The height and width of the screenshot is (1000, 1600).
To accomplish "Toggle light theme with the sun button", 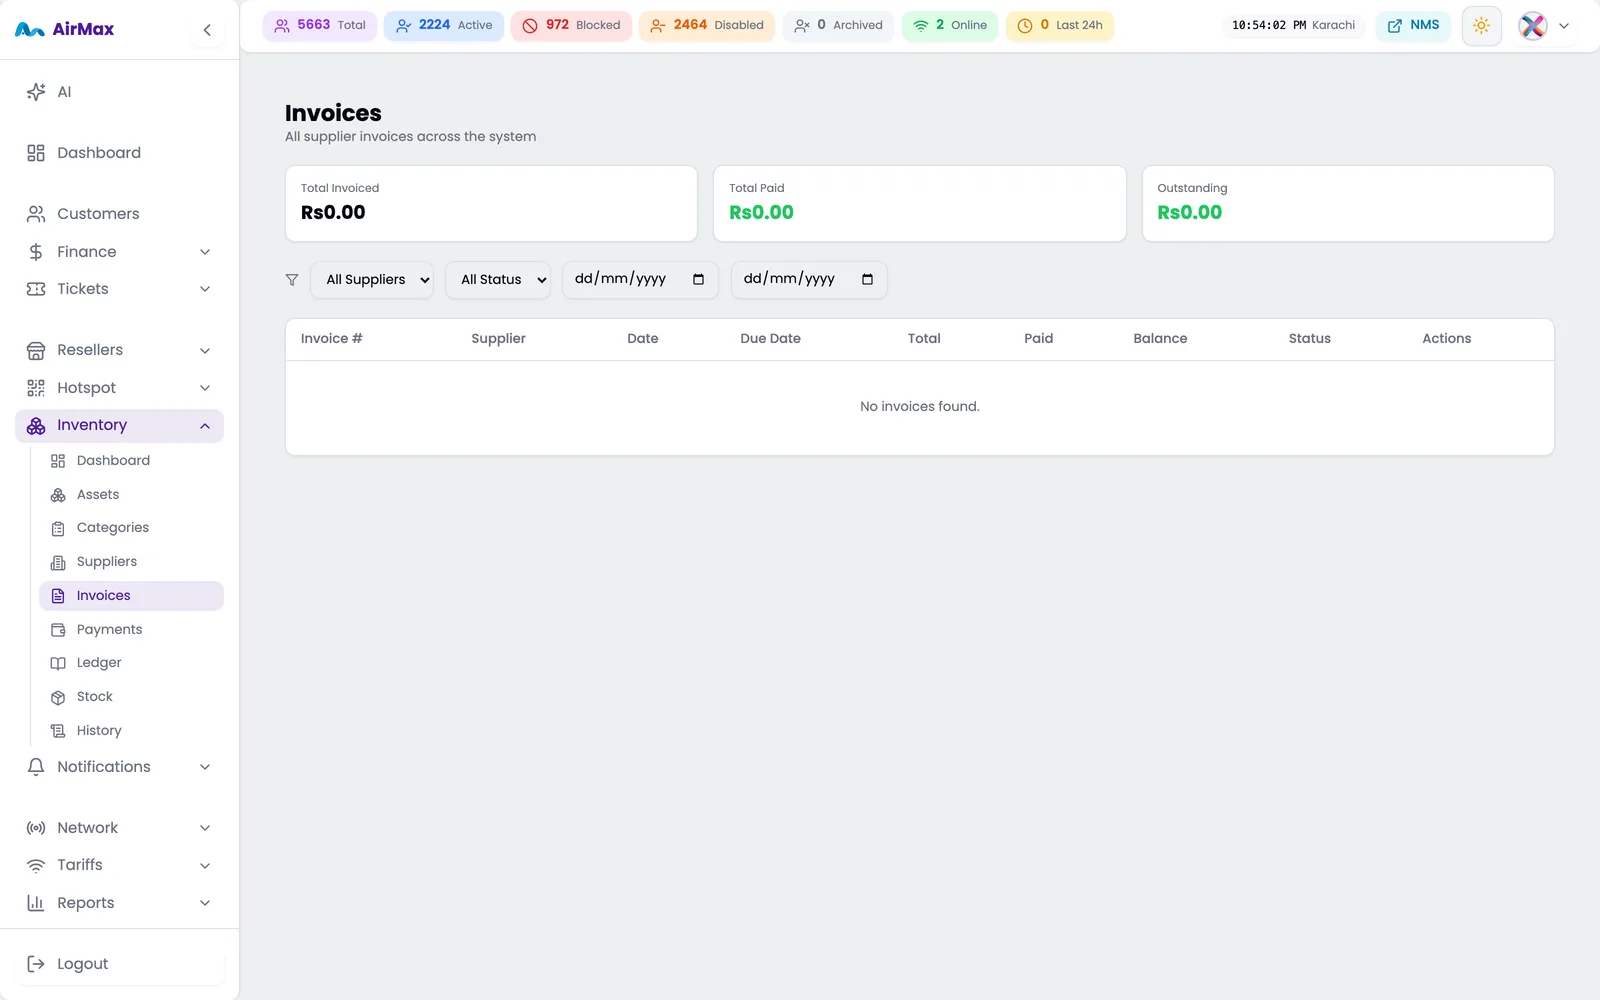I will pyautogui.click(x=1481, y=25).
